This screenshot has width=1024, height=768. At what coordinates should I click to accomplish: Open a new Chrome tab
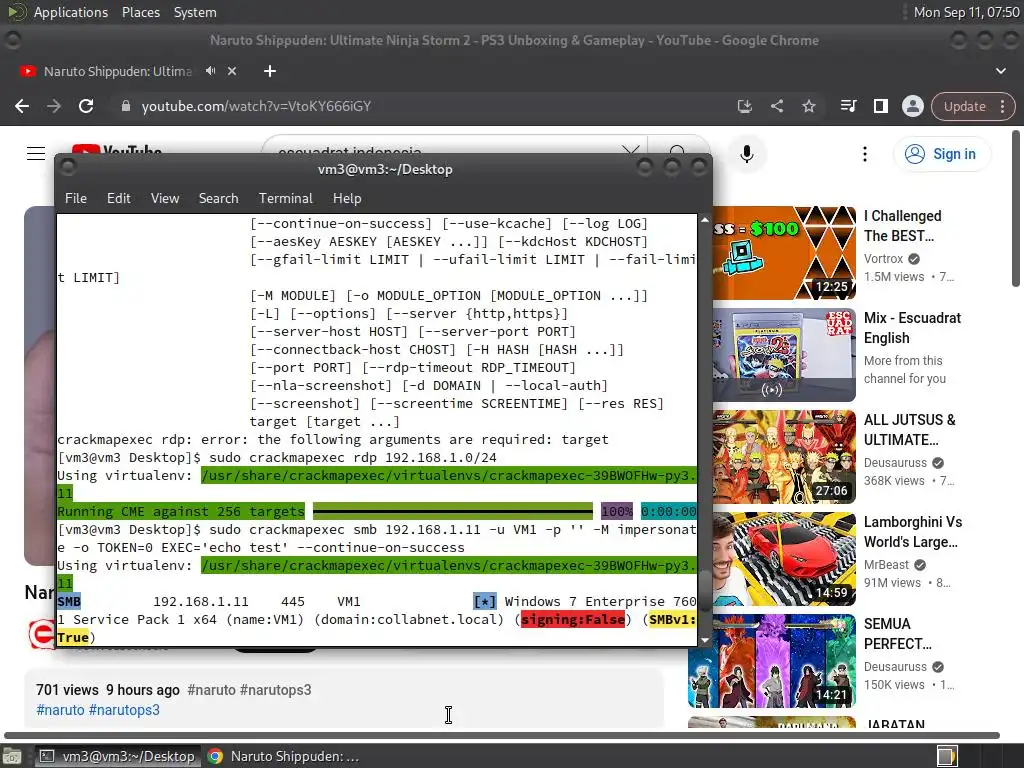pos(270,71)
